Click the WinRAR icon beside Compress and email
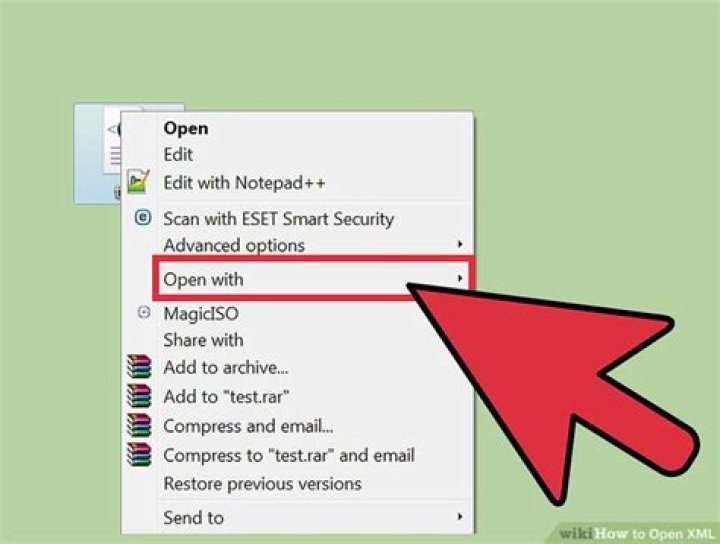 click(x=139, y=425)
